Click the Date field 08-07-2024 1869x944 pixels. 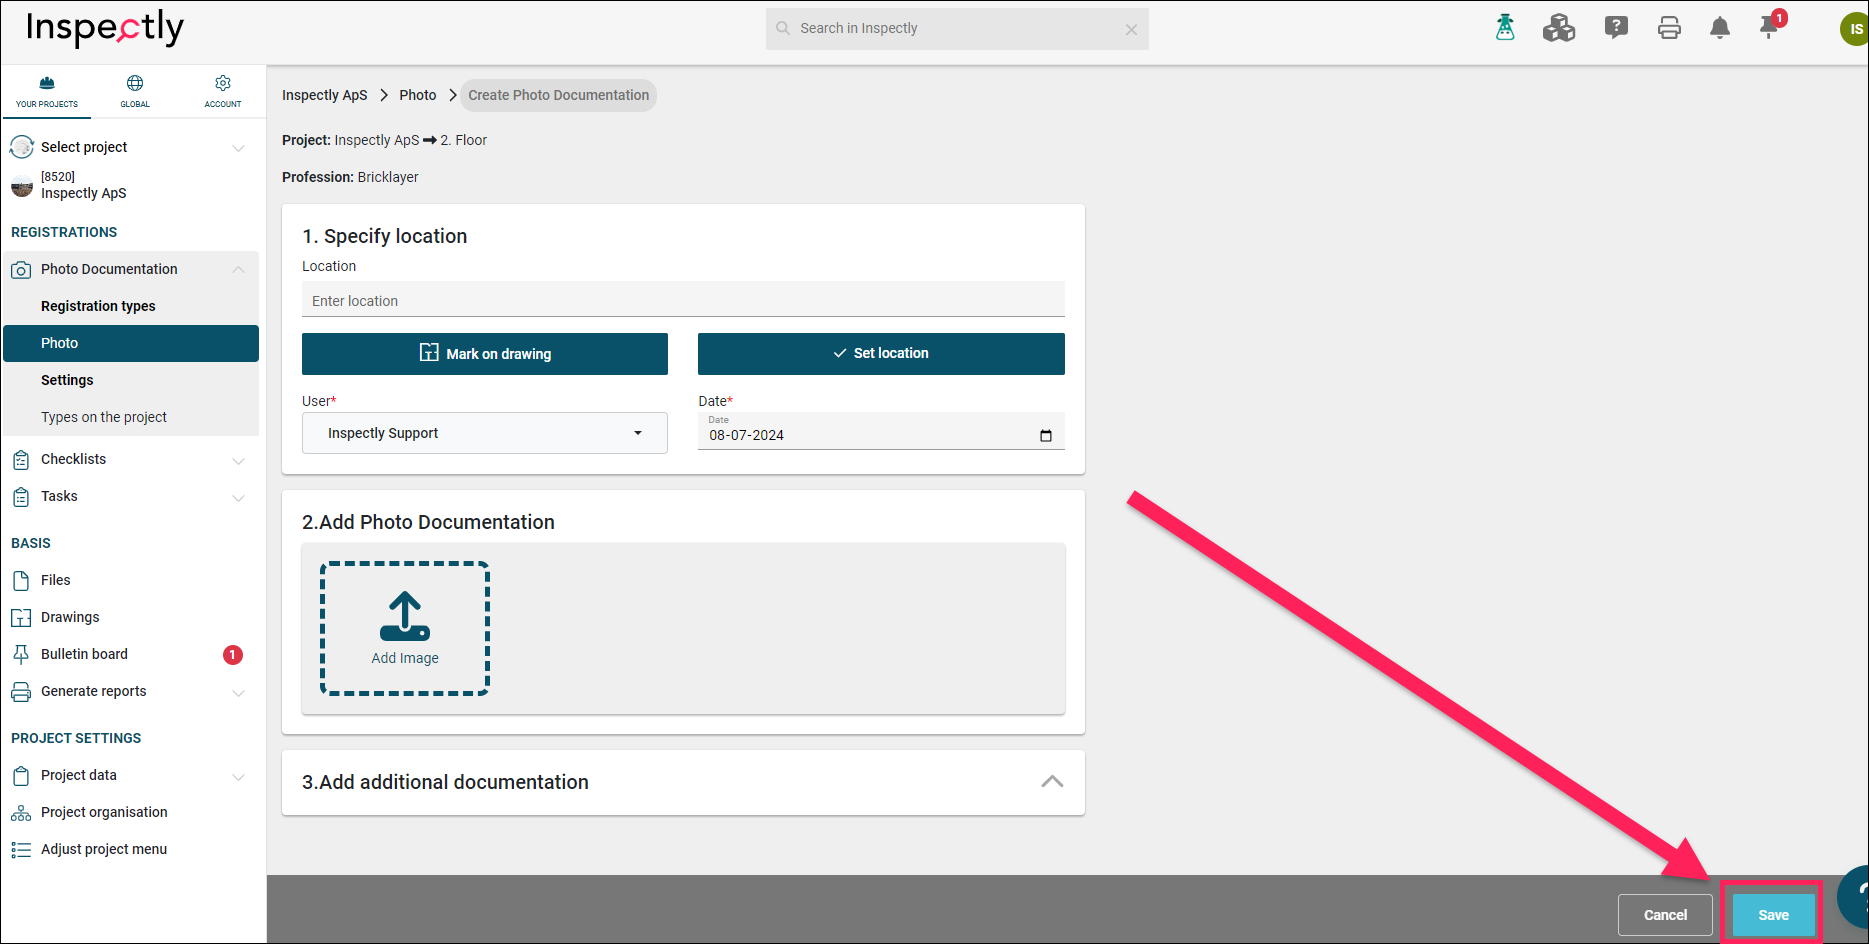click(x=881, y=432)
